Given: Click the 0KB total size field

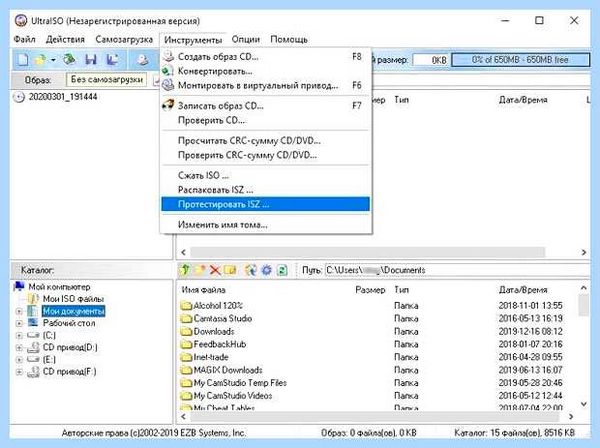Looking at the screenshot, I should [x=431, y=60].
